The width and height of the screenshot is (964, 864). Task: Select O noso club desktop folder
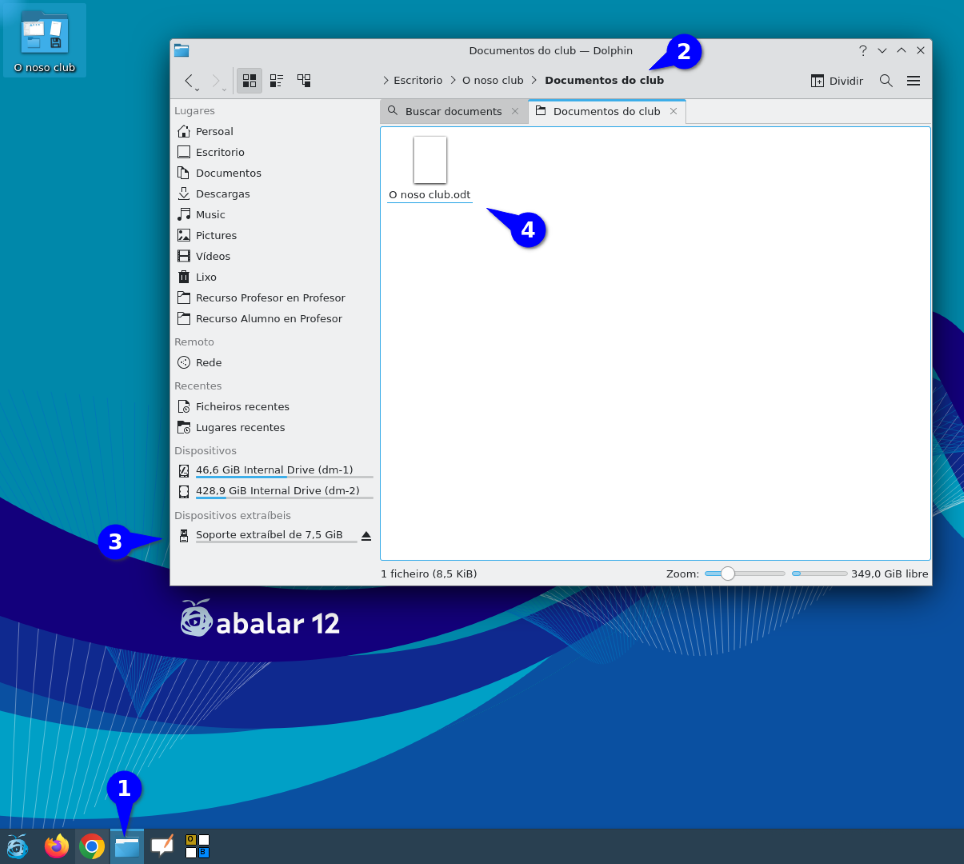point(44,41)
